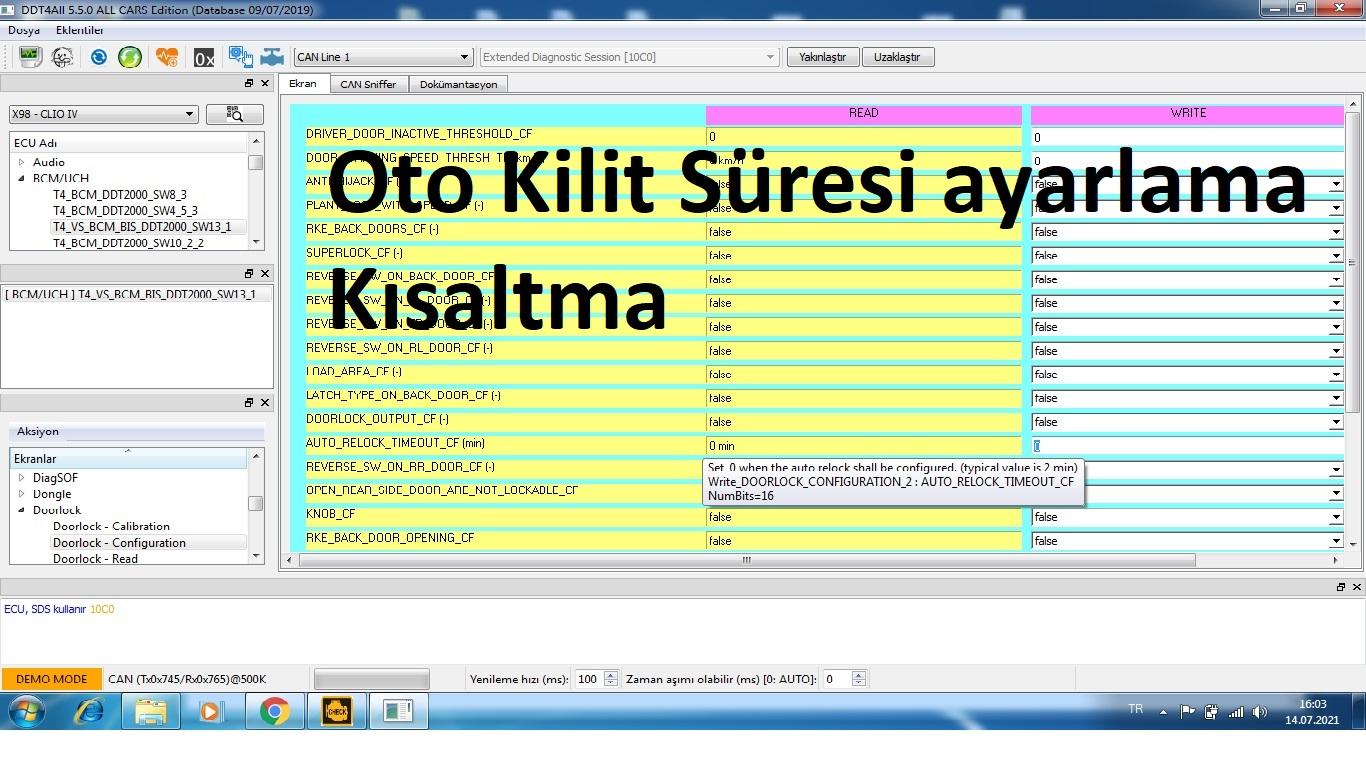Open the CAN Line 1 dropdown
The image size is (1366, 768).
pos(382,57)
